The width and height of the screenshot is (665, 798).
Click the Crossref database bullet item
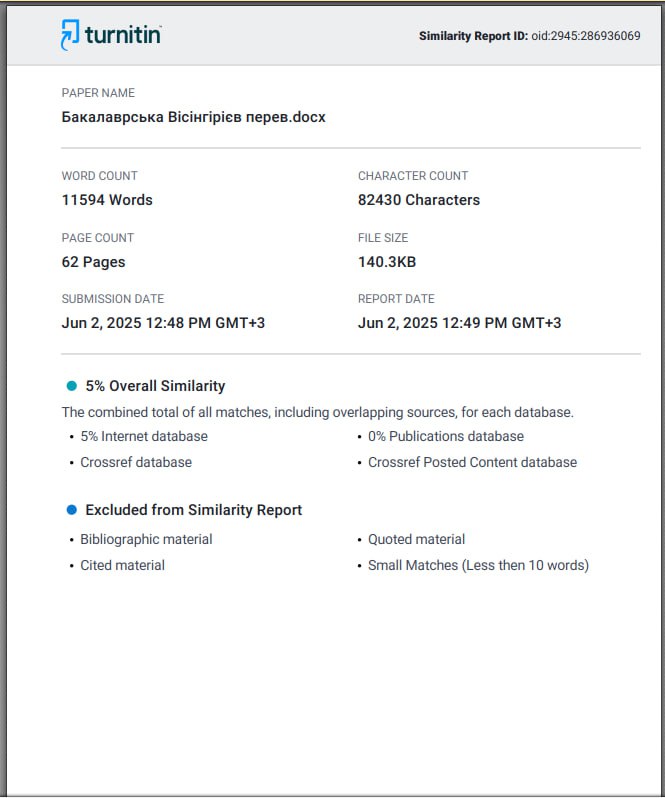click(x=136, y=463)
